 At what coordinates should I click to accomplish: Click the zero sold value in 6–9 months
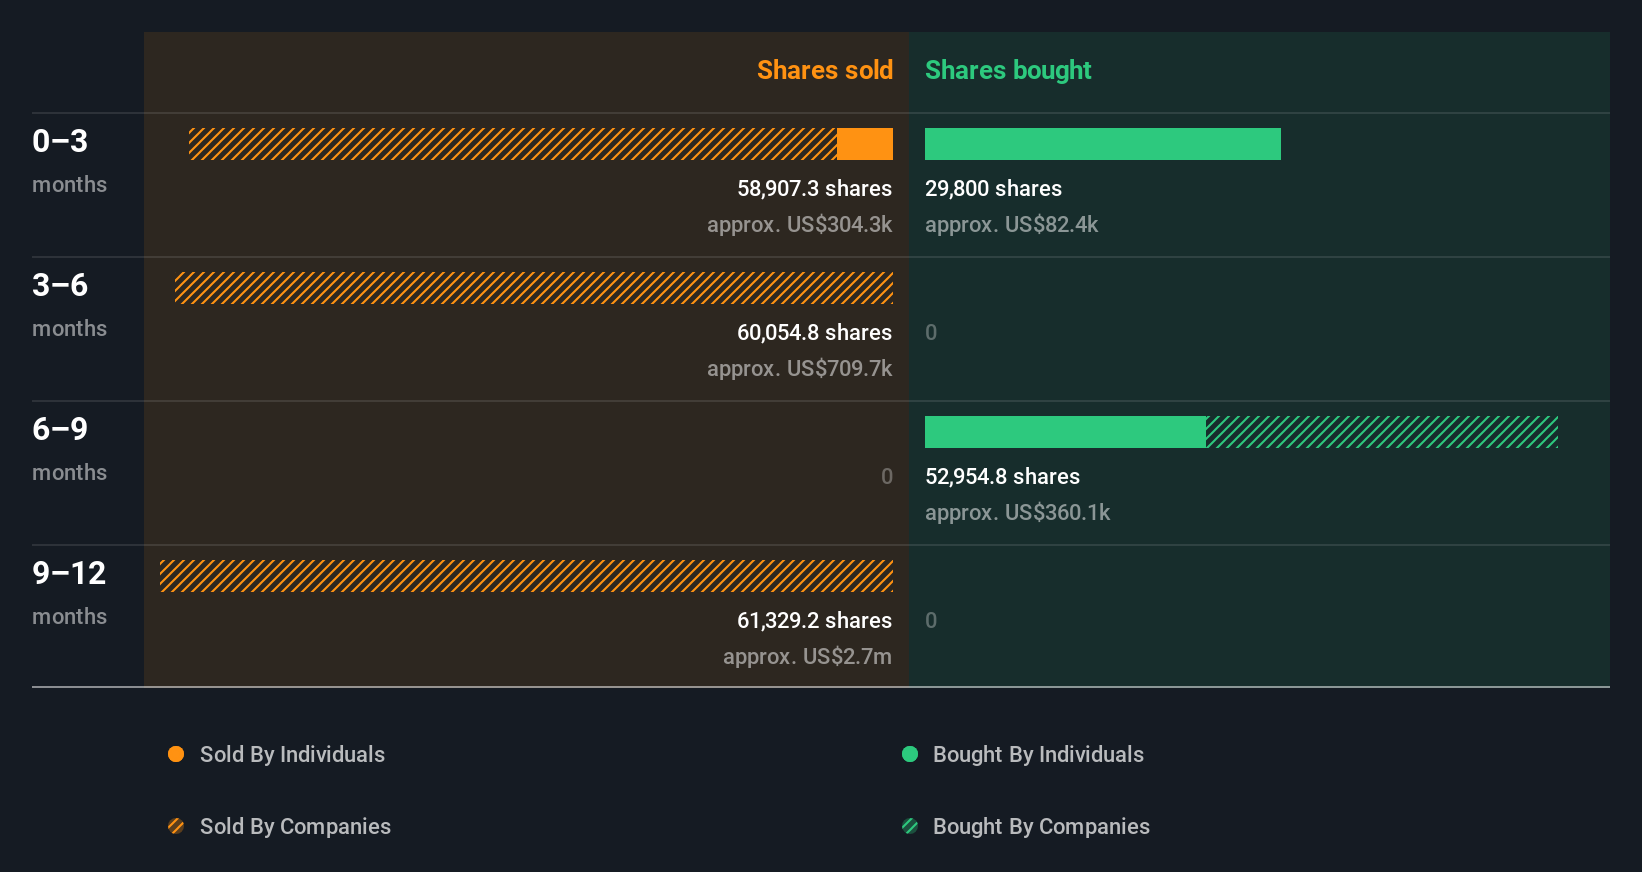[x=887, y=476]
